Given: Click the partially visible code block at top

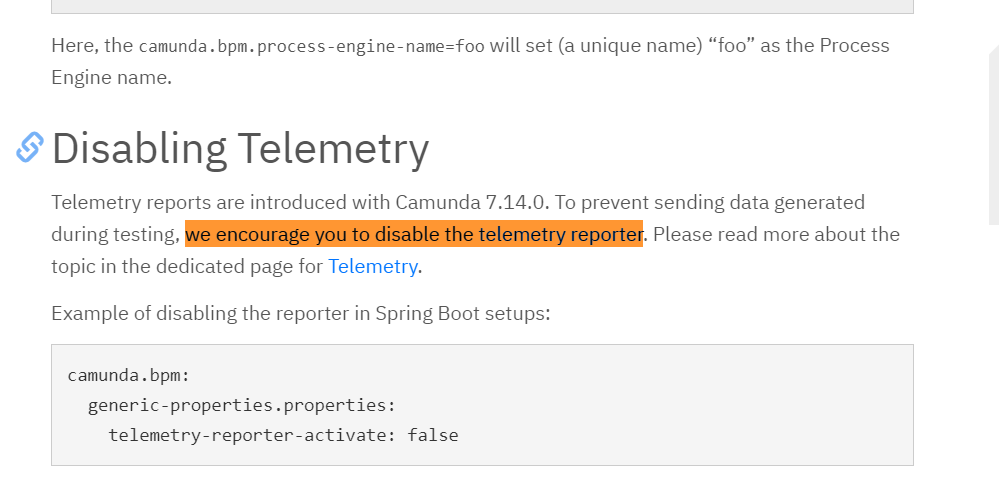Looking at the screenshot, I should pos(482,6).
